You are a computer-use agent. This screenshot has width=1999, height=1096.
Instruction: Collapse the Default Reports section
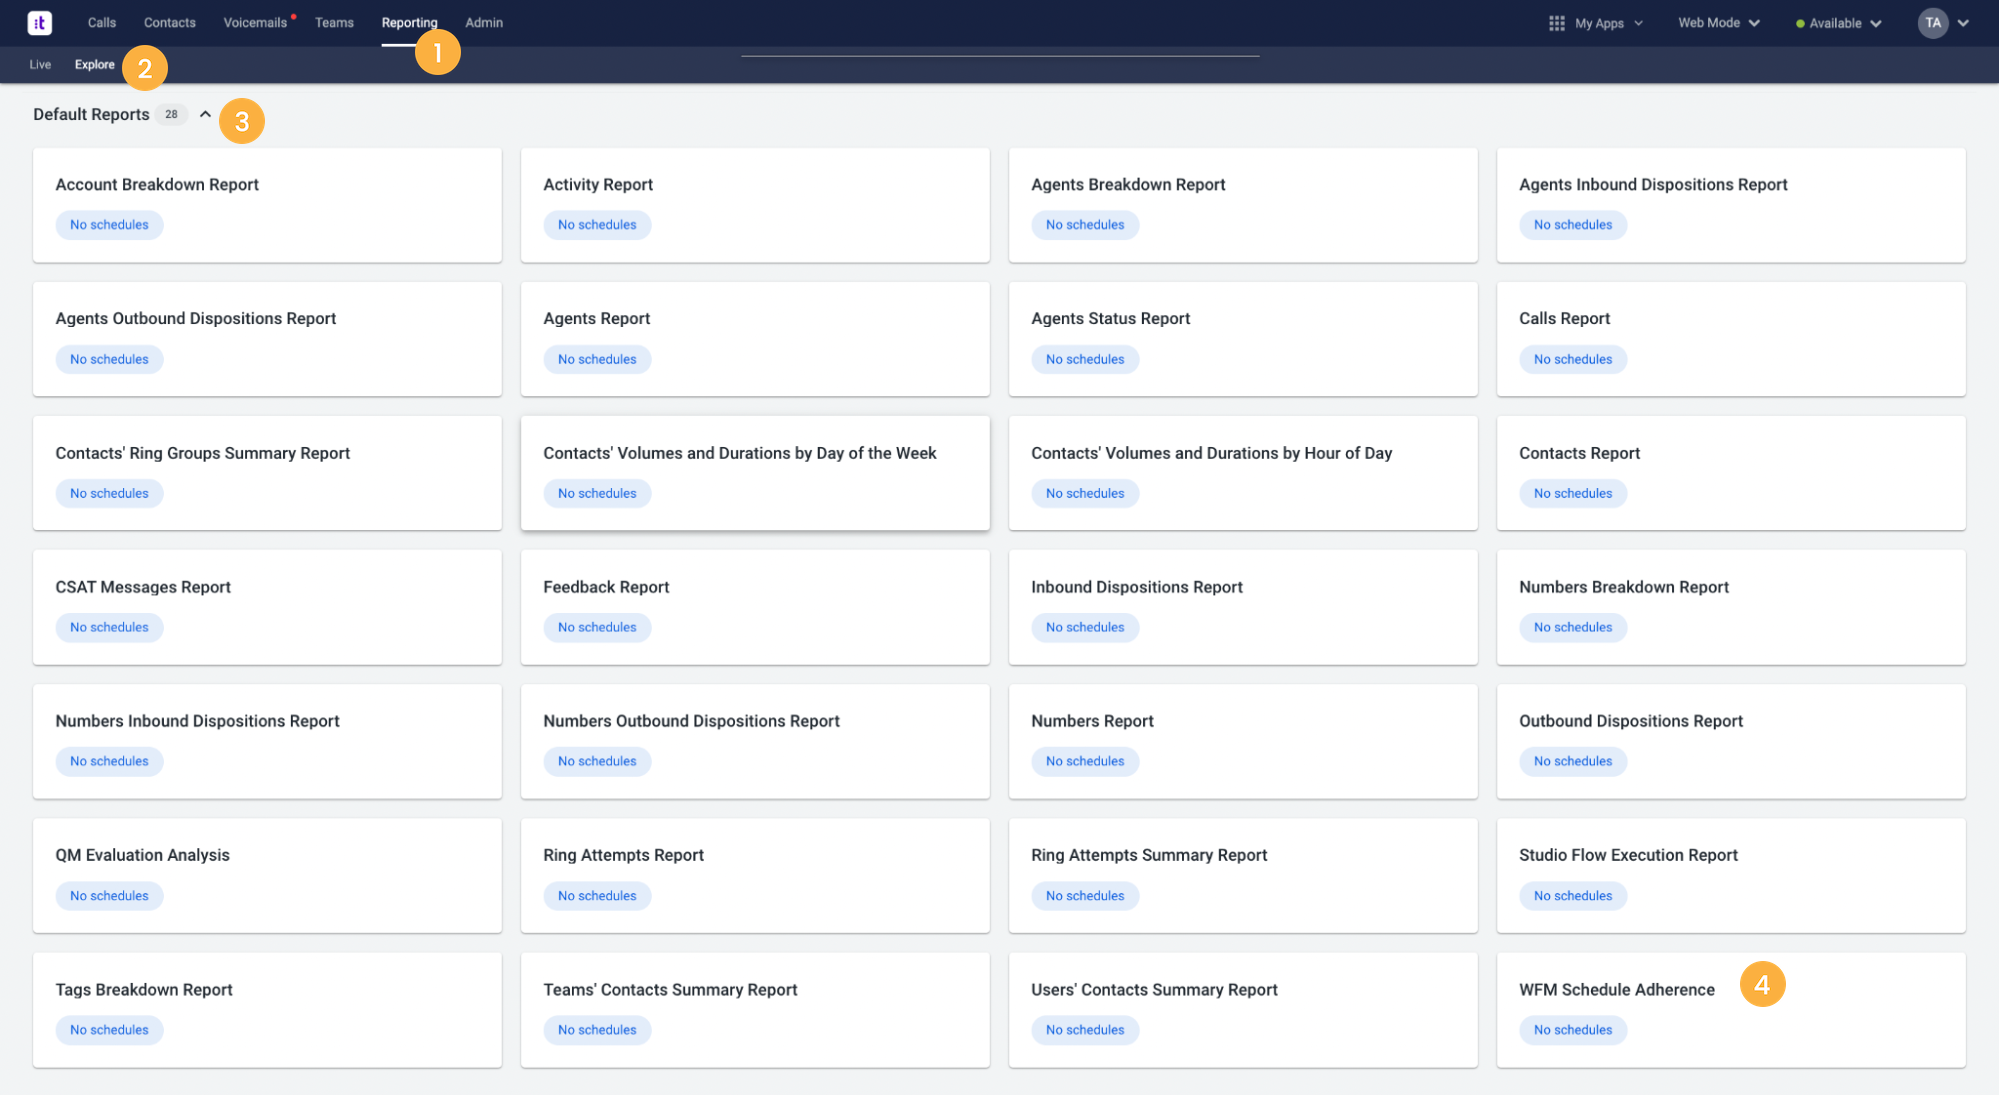[x=205, y=114]
